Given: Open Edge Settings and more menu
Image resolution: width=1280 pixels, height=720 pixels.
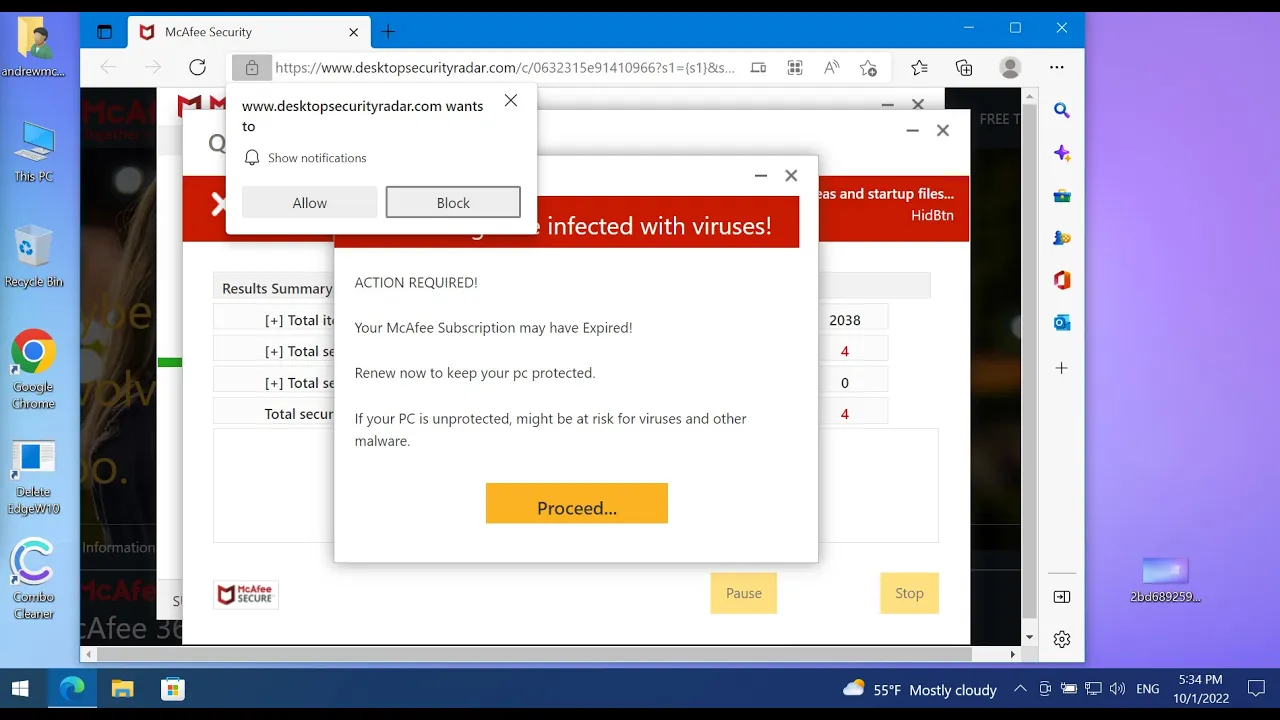Looking at the screenshot, I should 1056,68.
